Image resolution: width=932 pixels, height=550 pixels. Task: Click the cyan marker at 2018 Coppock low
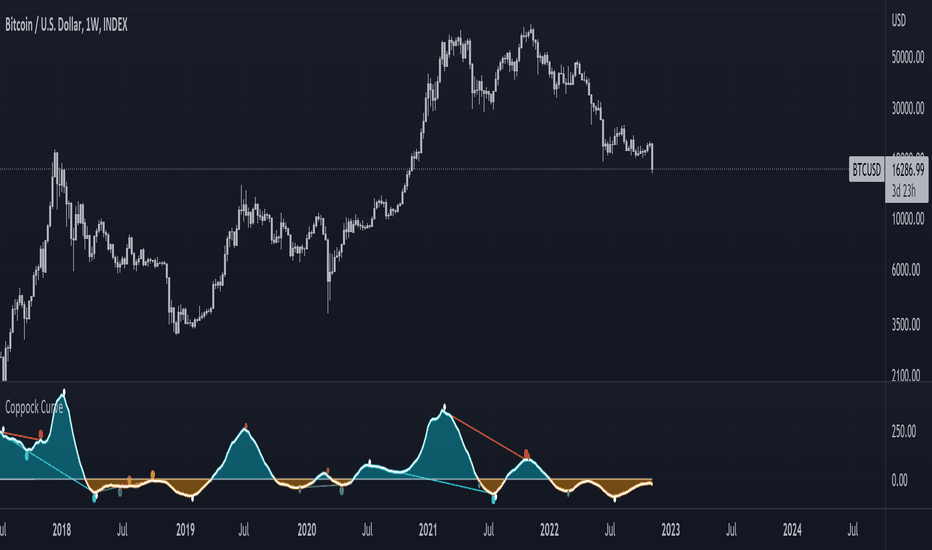tap(95, 498)
